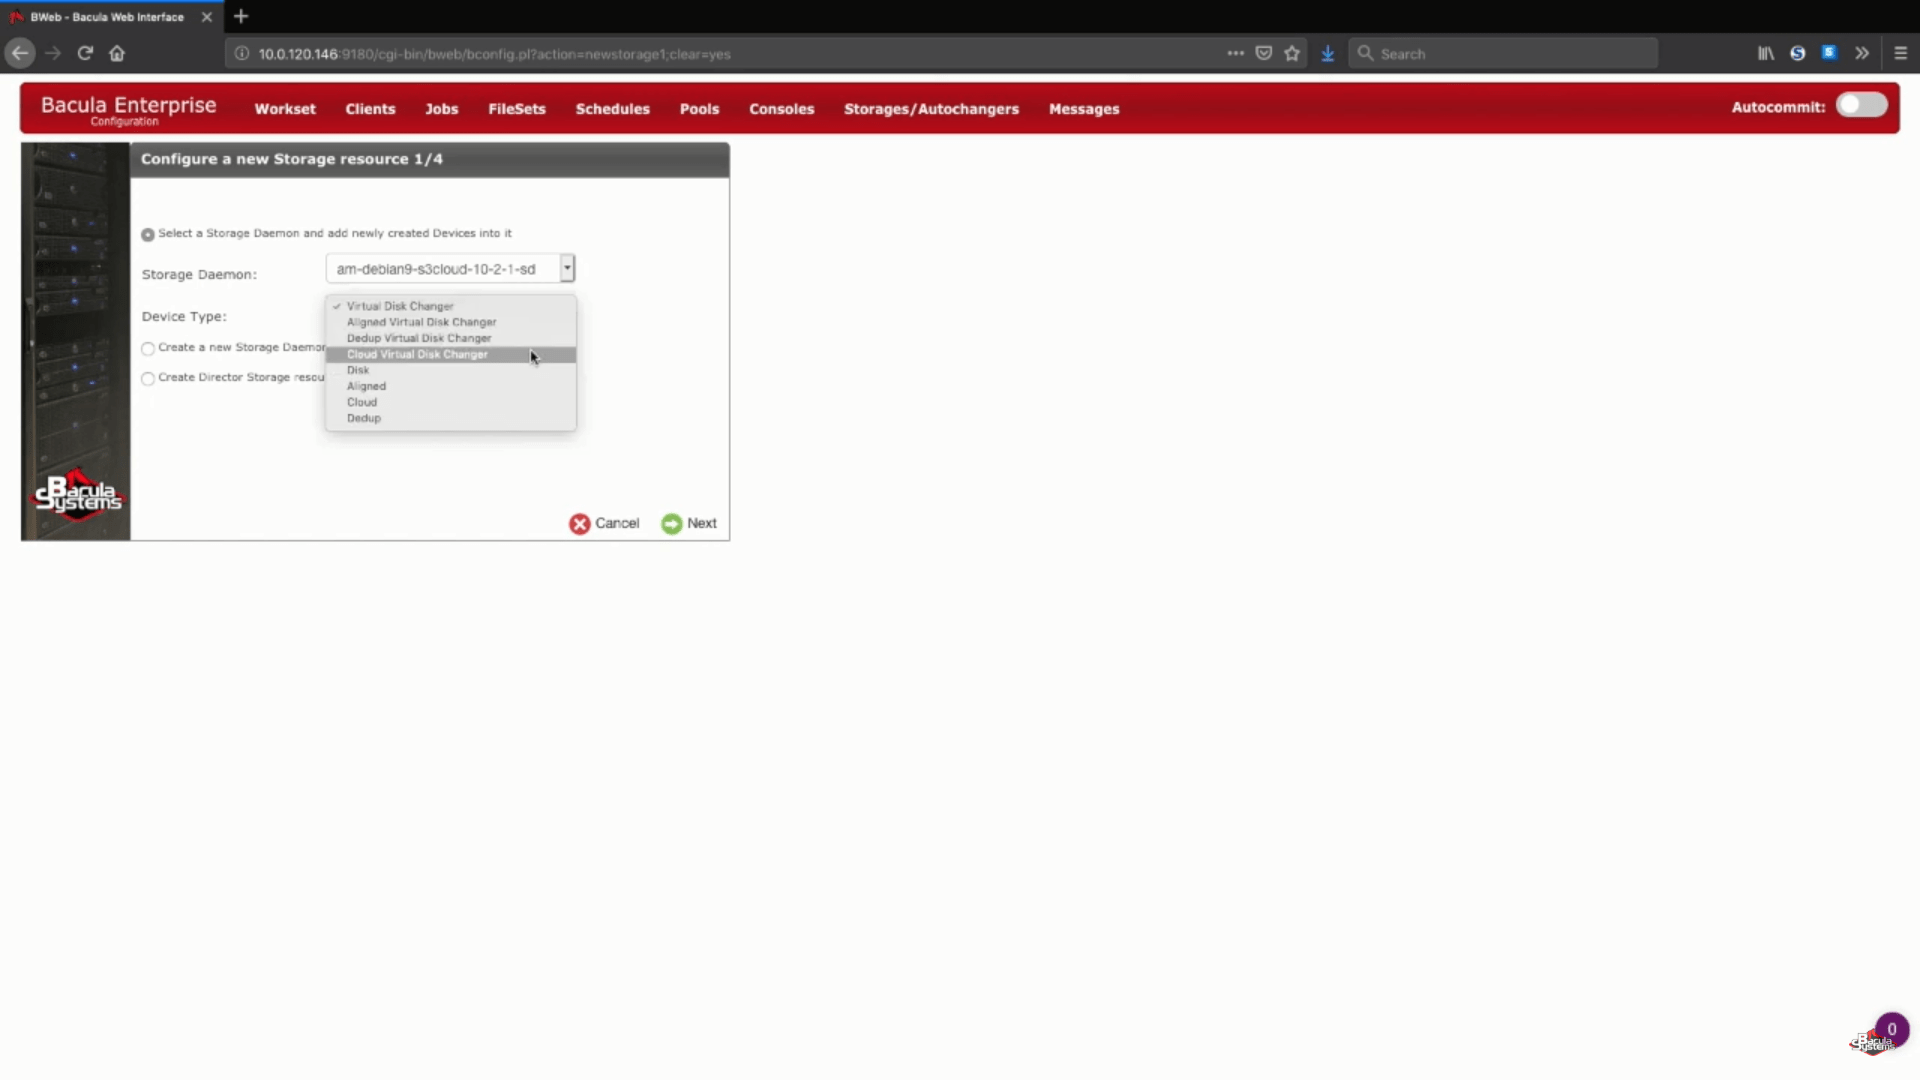Choose Cloud Virtual Disk Changer option

[x=450, y=354]
